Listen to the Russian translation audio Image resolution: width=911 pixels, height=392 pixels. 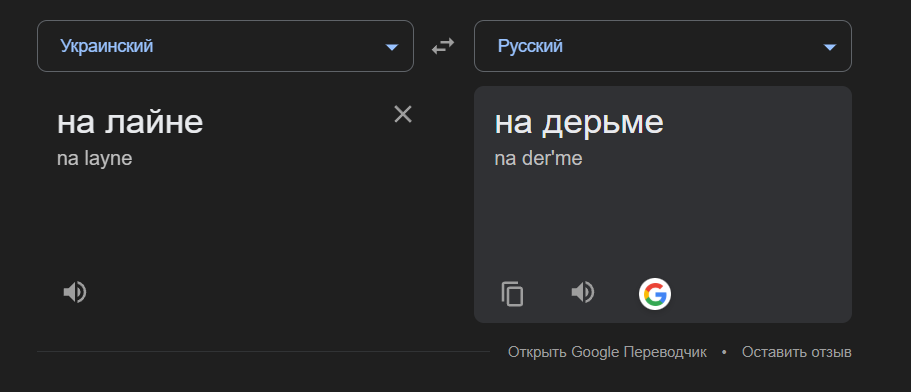[582, 292]
